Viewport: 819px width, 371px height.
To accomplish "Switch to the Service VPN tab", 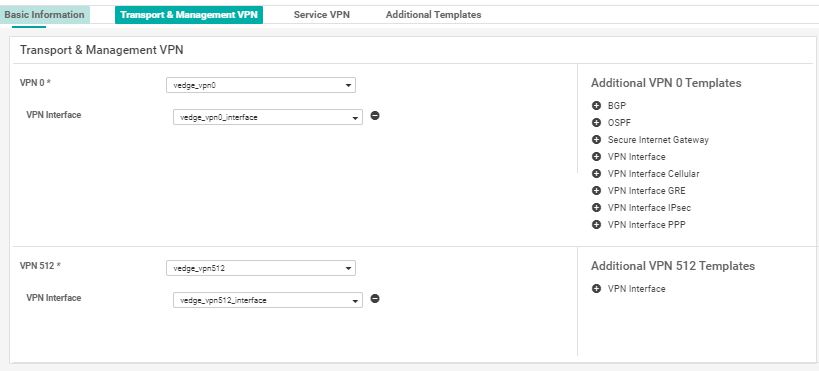I will pyautogui.click(x=322, y=15).
